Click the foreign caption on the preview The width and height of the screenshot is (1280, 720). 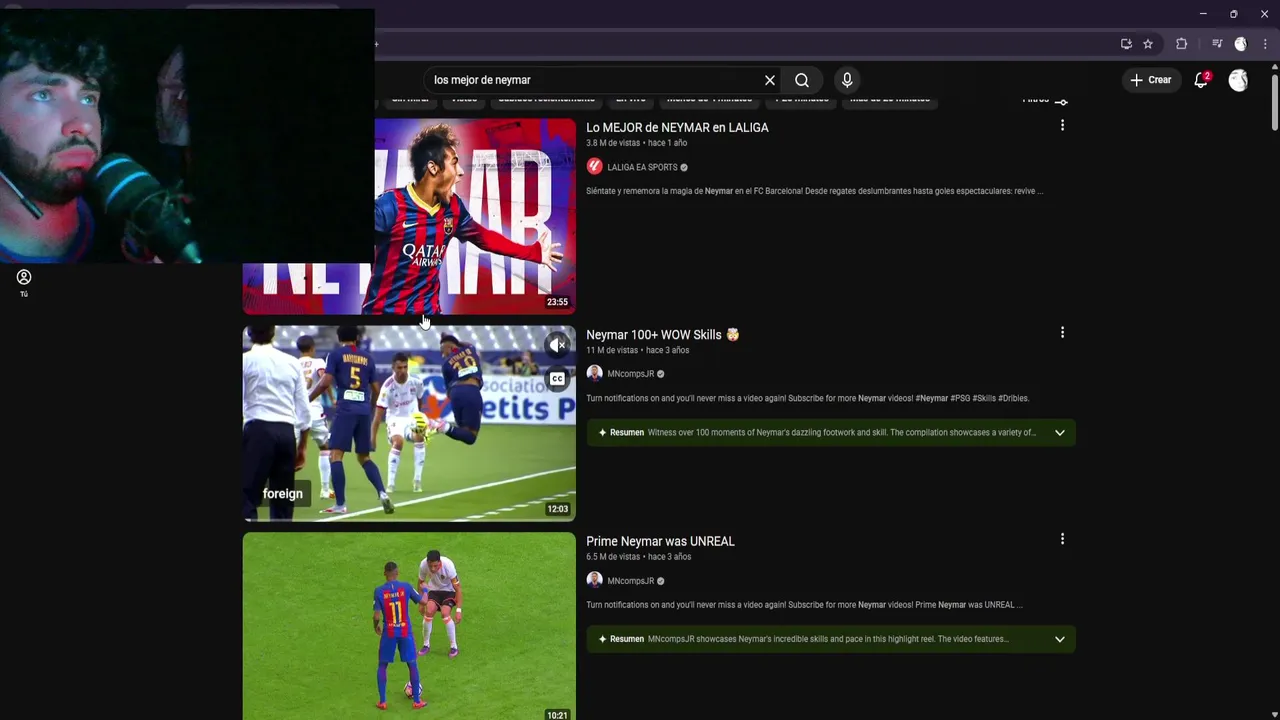click(x=282, y=494)
